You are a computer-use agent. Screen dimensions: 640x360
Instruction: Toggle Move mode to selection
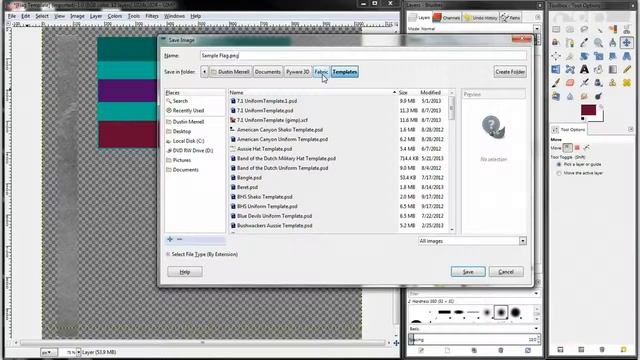click(577, 148)
